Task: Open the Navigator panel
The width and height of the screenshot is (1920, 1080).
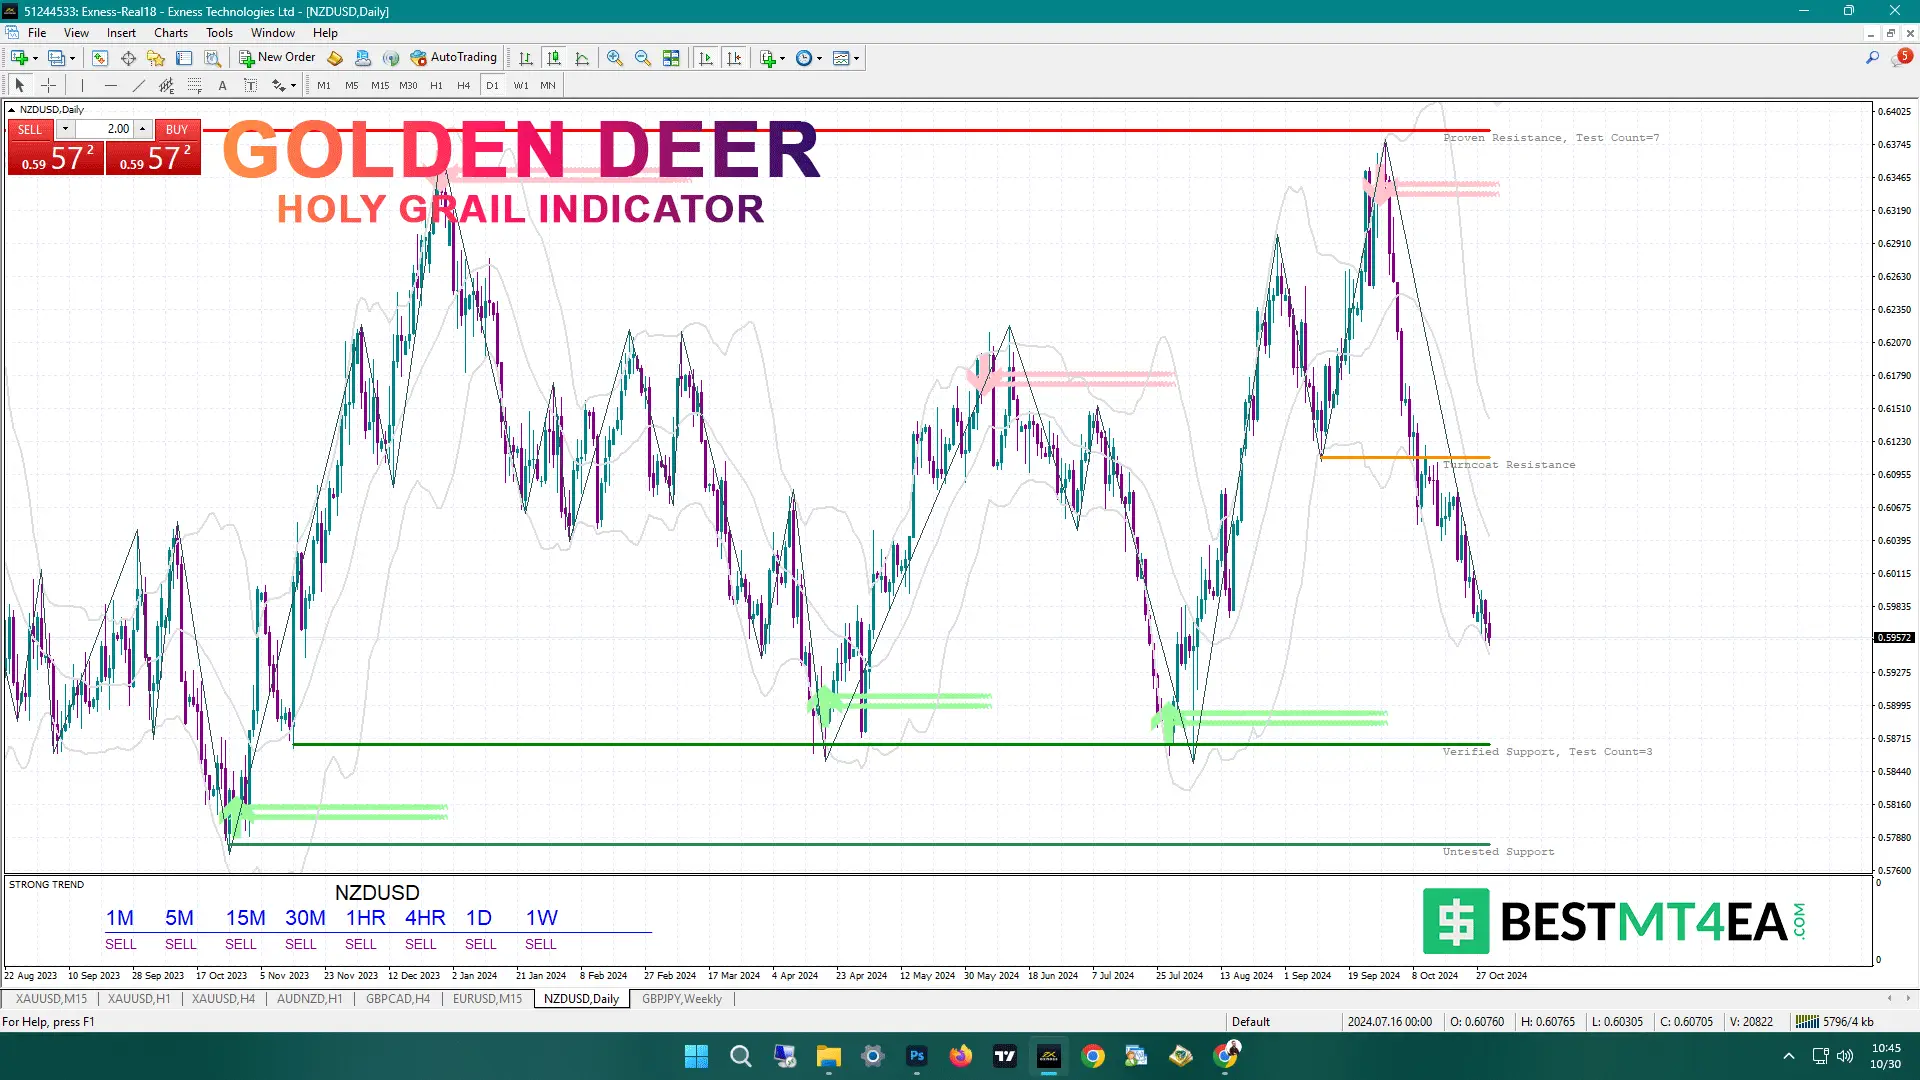Action: pyautogui.click(x=157, y=57)
